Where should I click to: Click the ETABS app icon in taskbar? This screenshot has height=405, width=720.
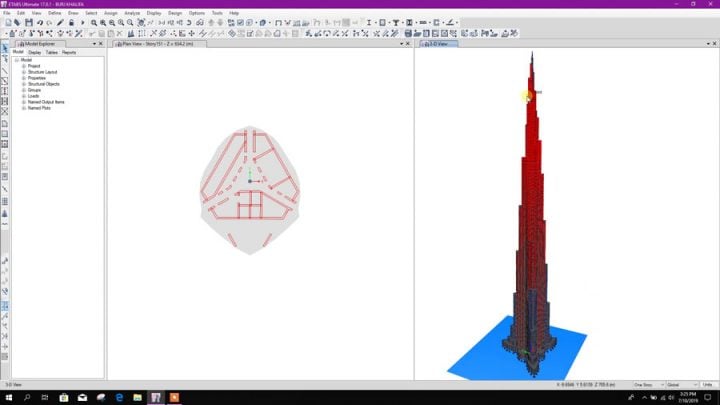click(156, 398)
